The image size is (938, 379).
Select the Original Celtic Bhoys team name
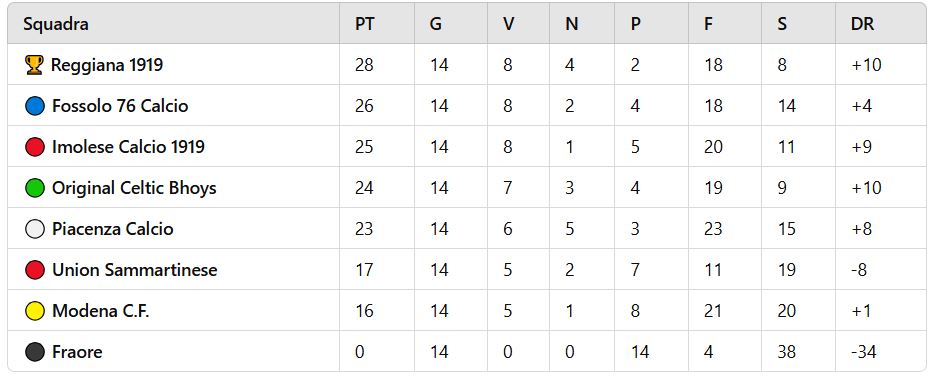[134, 188]
